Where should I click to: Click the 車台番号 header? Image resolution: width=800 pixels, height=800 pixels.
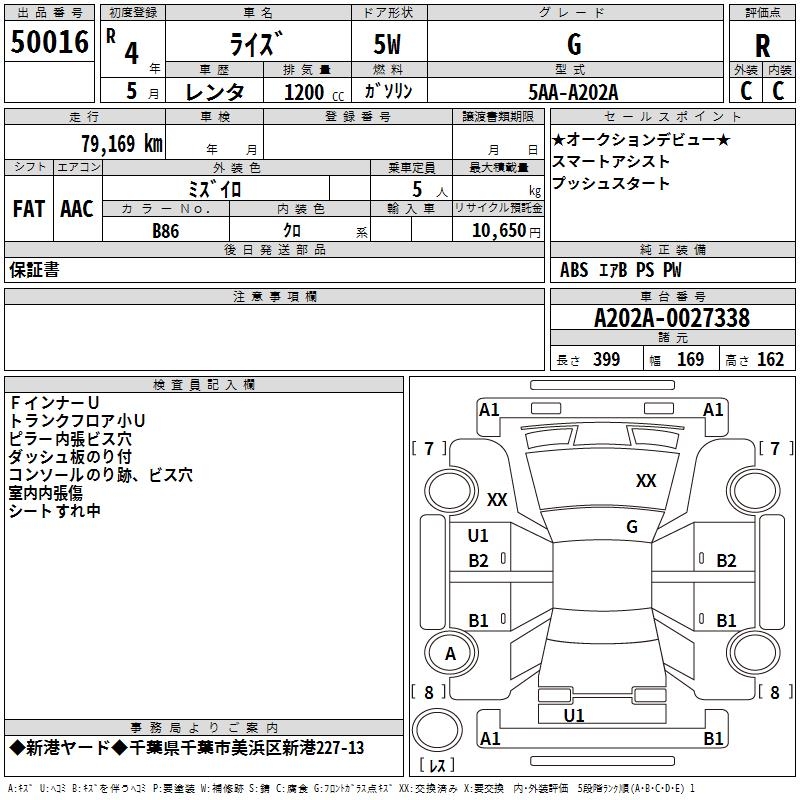[x=672, y=296]
